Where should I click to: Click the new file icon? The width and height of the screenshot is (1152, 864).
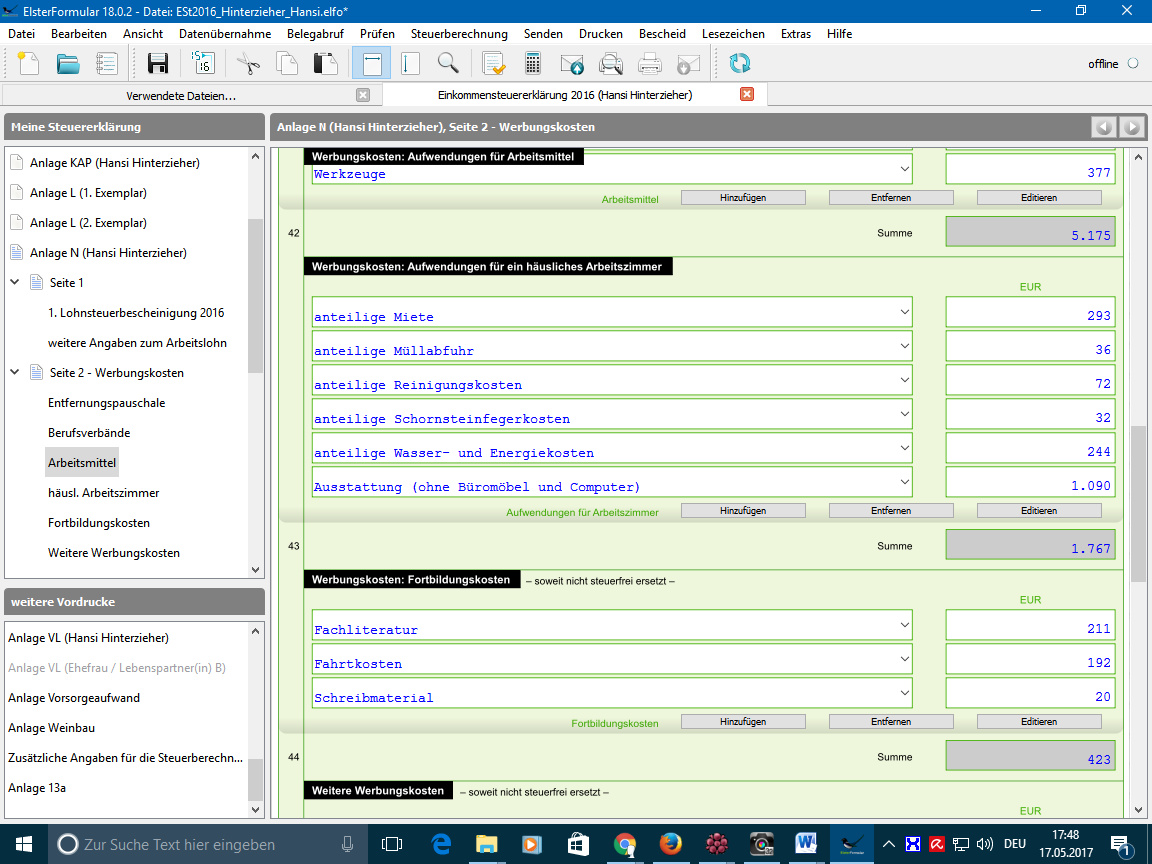point(29,64)
